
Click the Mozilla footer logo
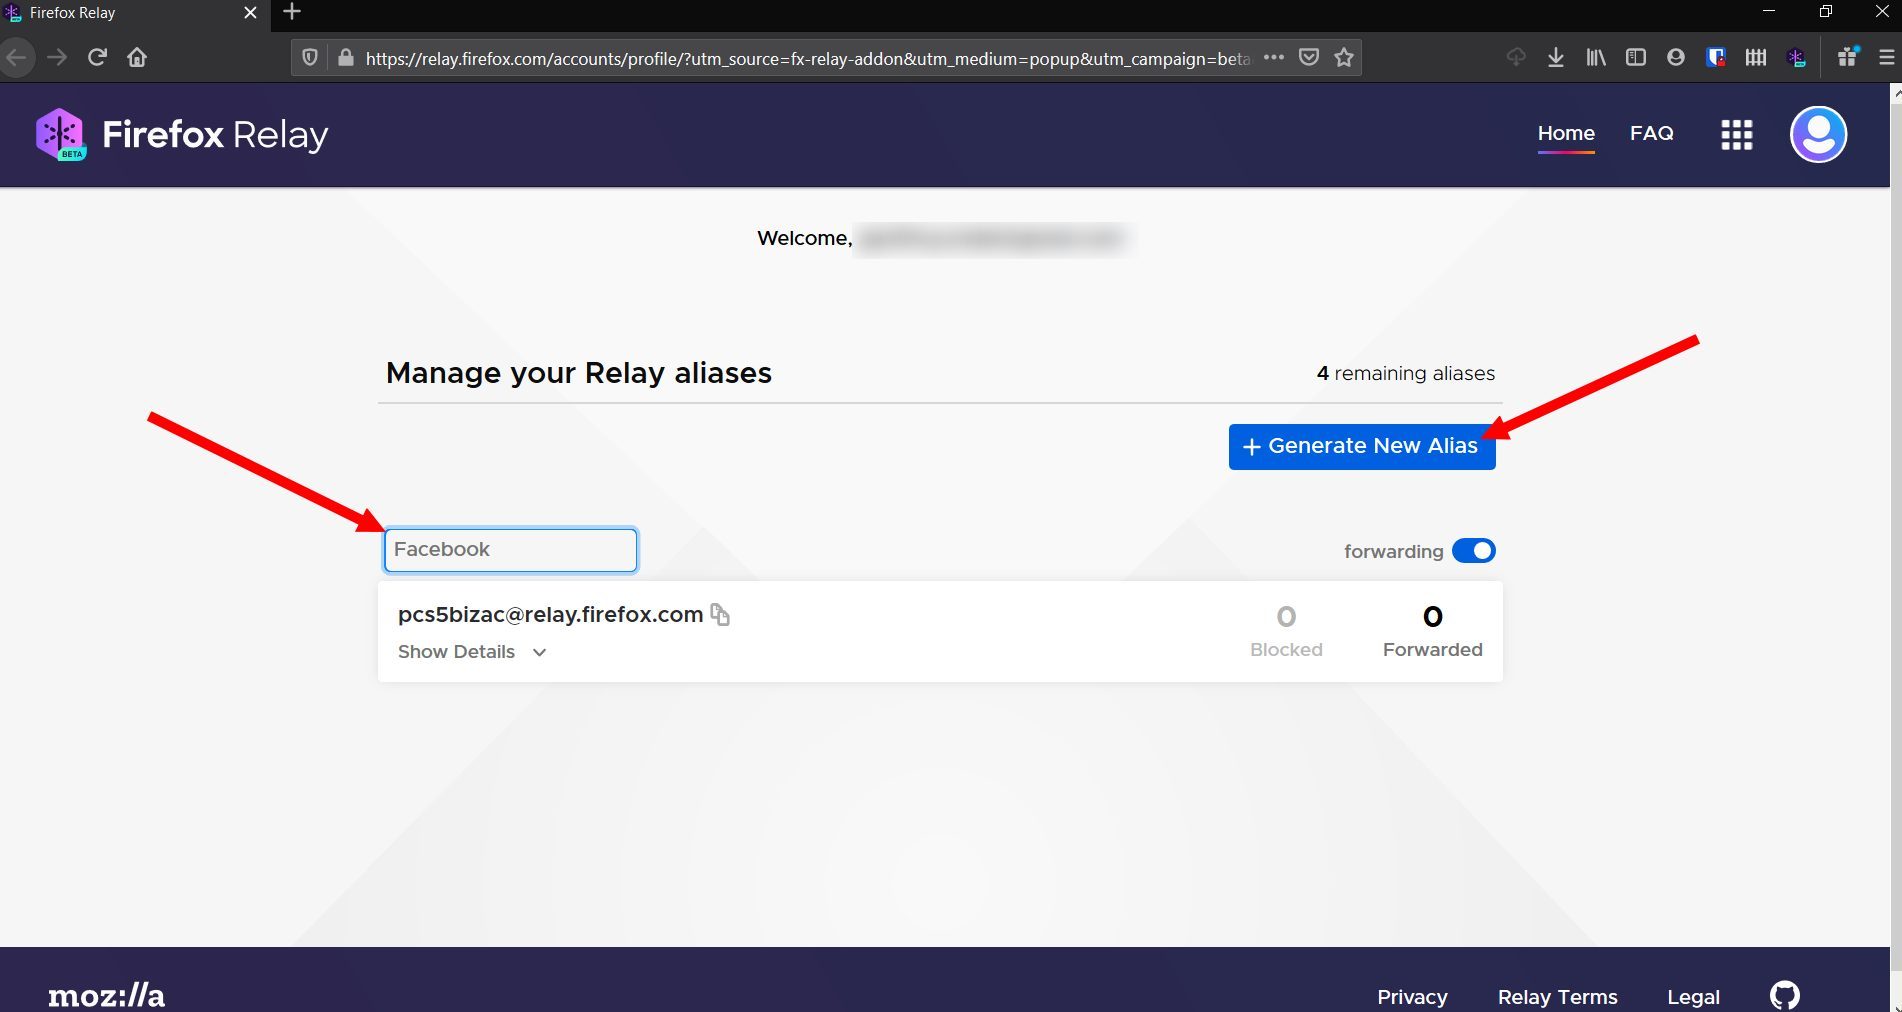tap(107, 996)
